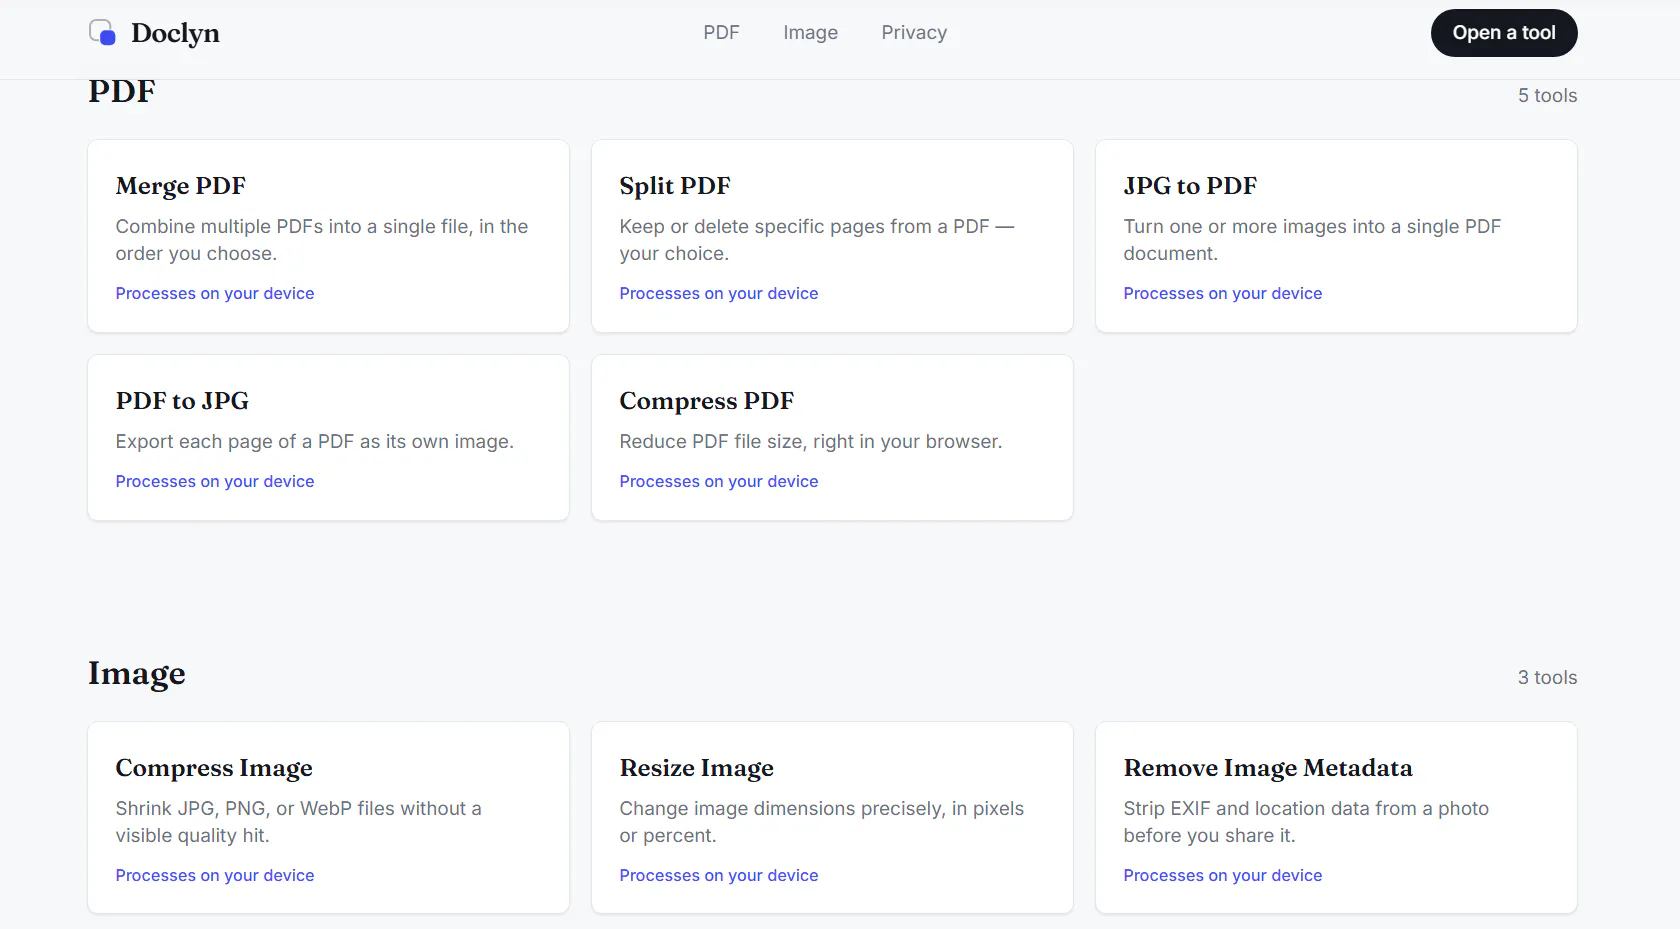Open the Resize Image tool card
Image resolution: width=1680 pixels, height=929 pixels.
point(832,818)
